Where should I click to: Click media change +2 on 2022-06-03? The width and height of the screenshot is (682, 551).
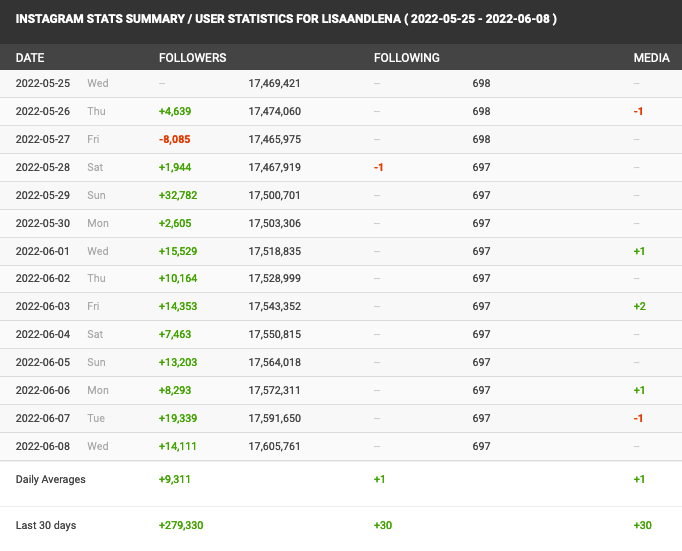(639, 306)
